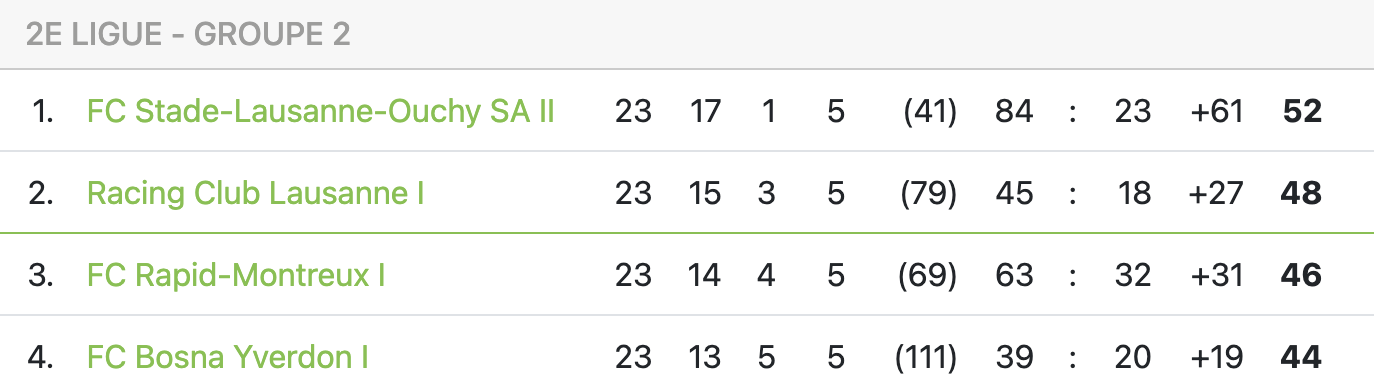The height and width of the screenshot is (392, 1374).
Task: Select the +31 goal difference value
Action: click(x=1216, y=275)
